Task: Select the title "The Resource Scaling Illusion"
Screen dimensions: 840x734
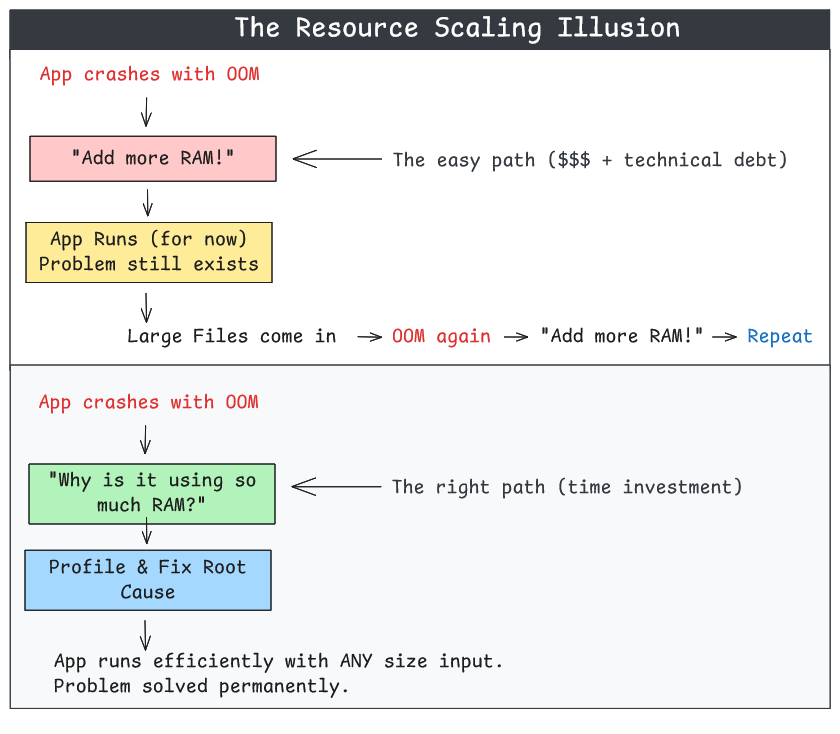Action: click(457, 27)
